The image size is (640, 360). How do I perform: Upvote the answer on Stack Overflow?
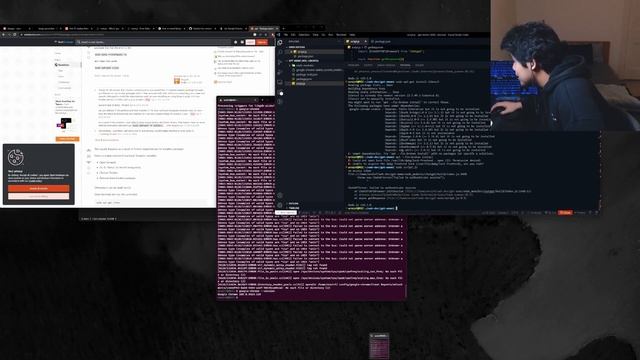[x=89, y=150]
